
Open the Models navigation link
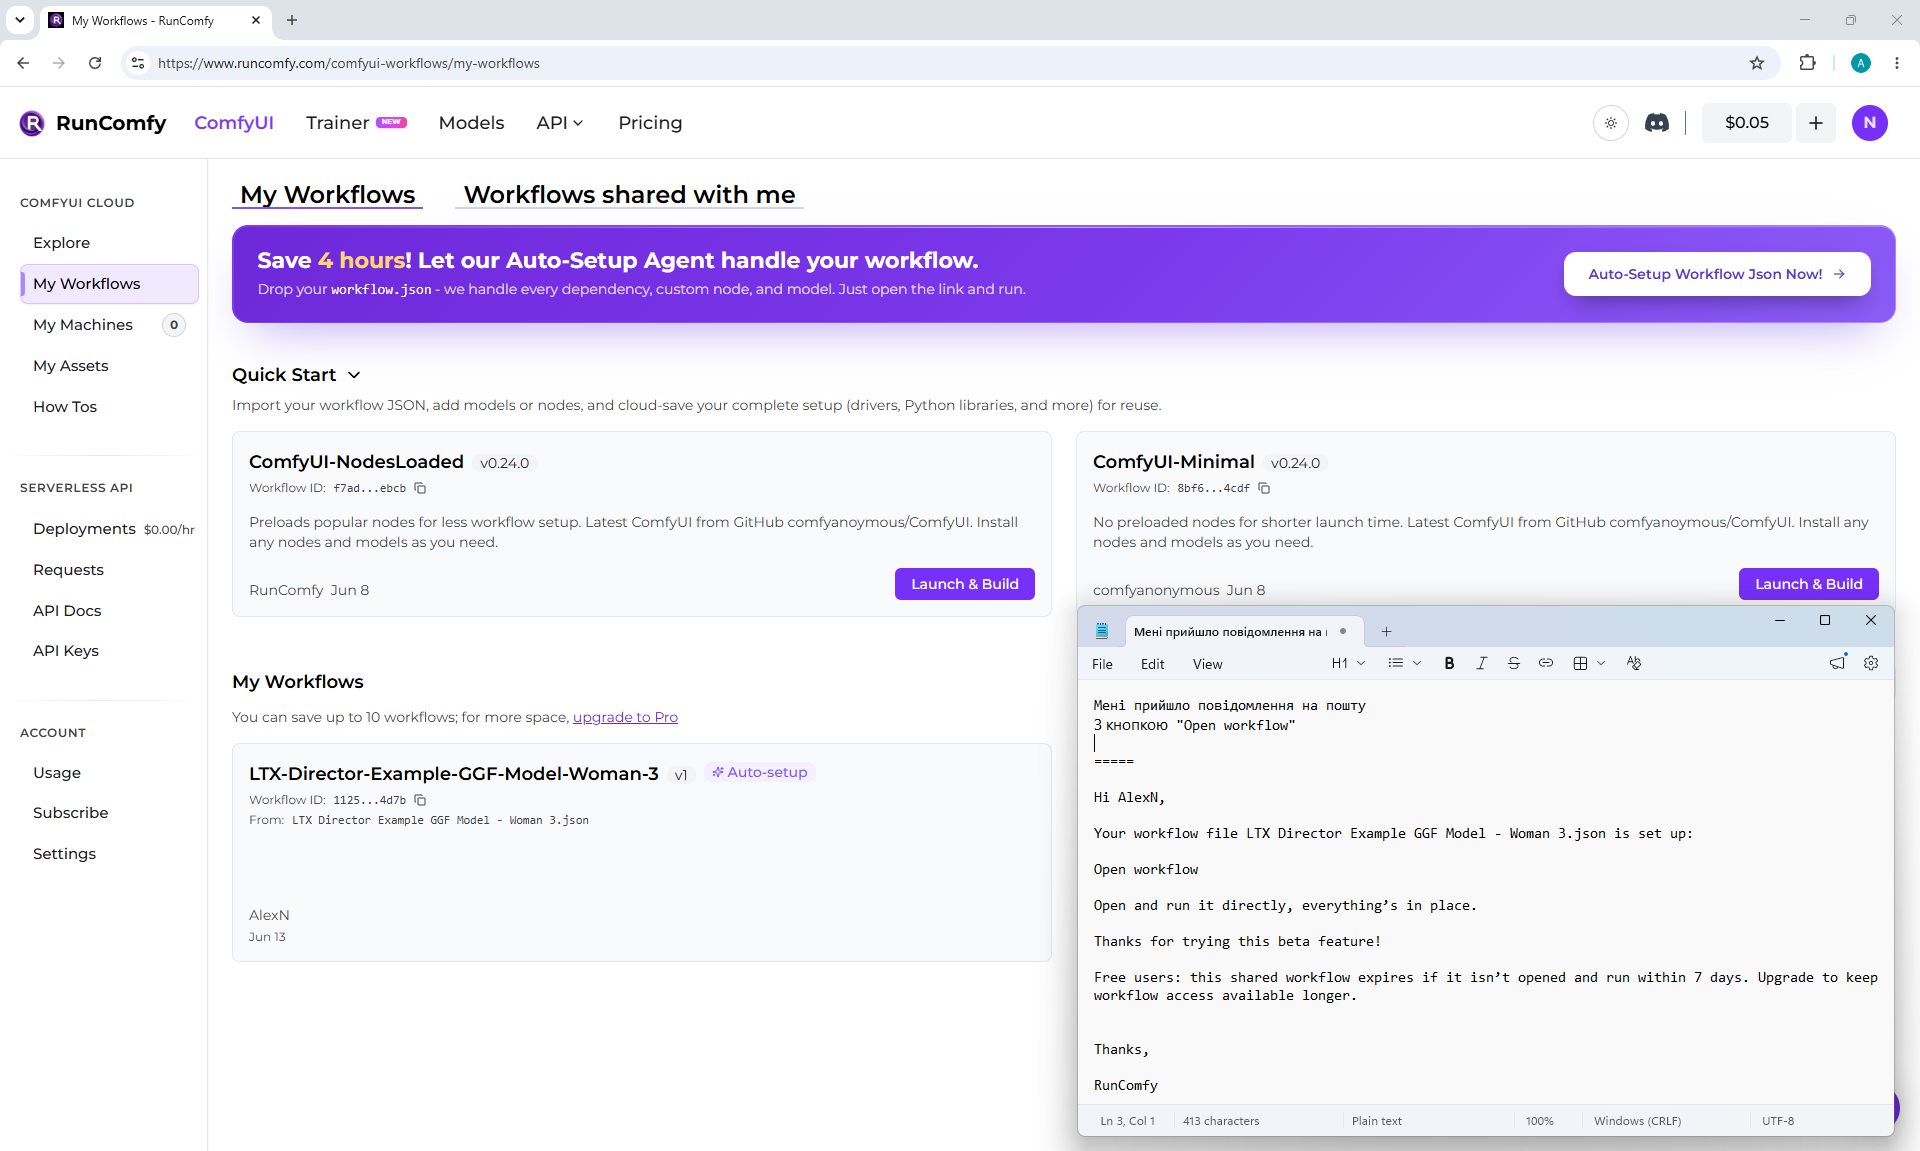[471, 123]
